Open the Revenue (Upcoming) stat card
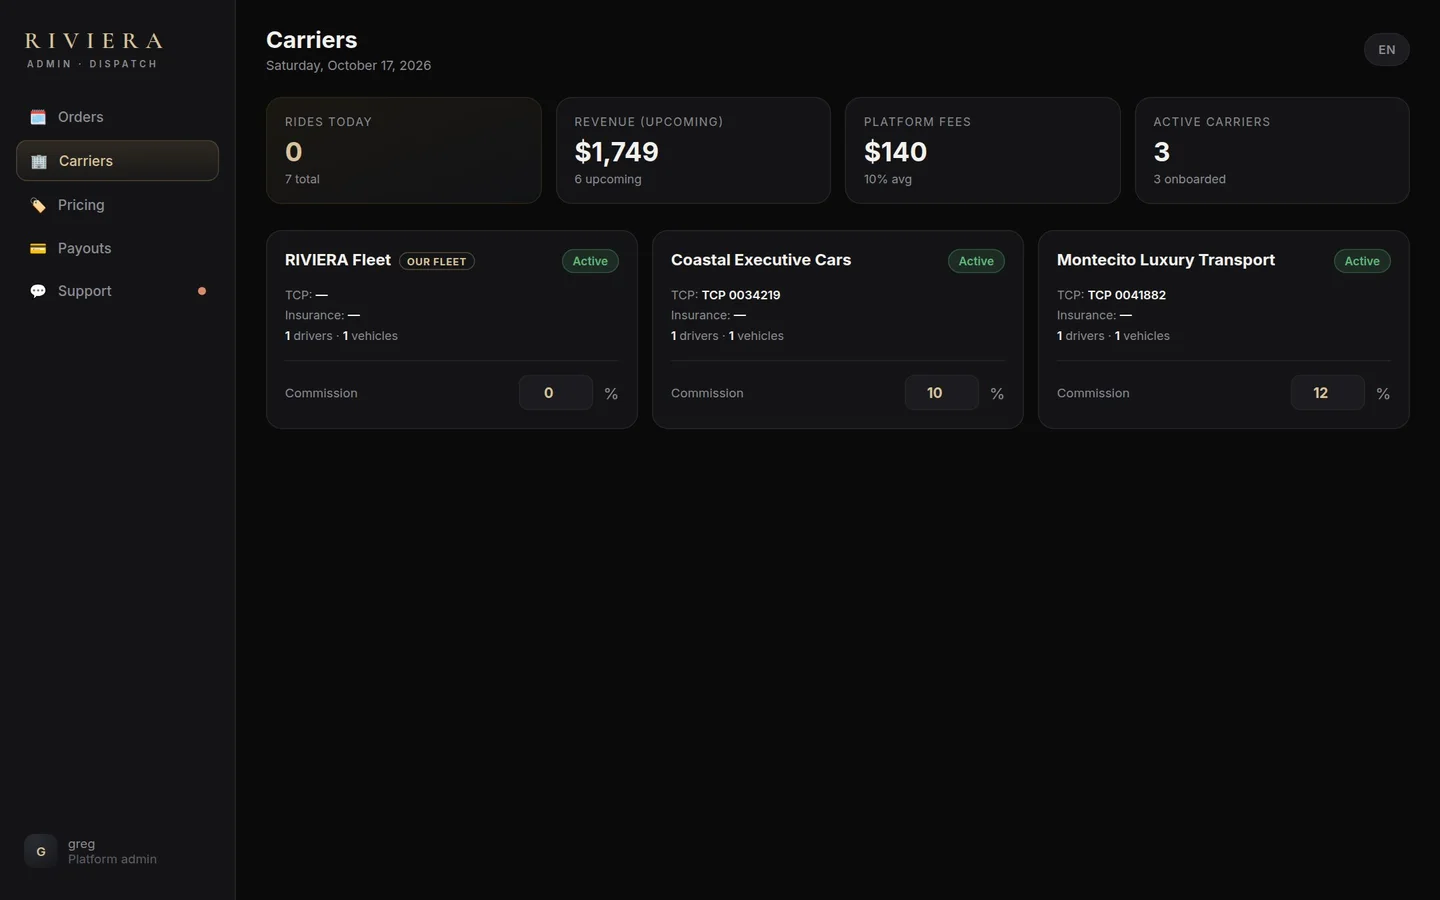 (693, 150)
